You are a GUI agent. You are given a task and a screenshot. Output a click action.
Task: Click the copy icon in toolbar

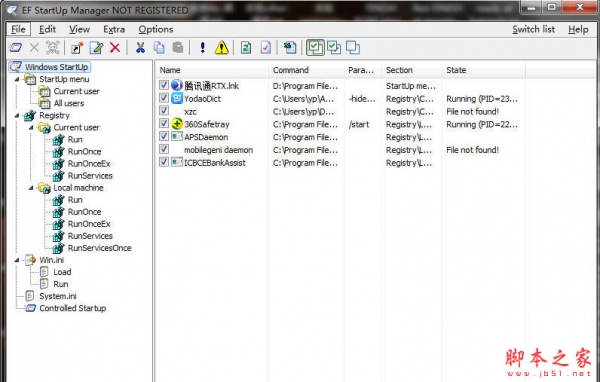tap(159, 48)
